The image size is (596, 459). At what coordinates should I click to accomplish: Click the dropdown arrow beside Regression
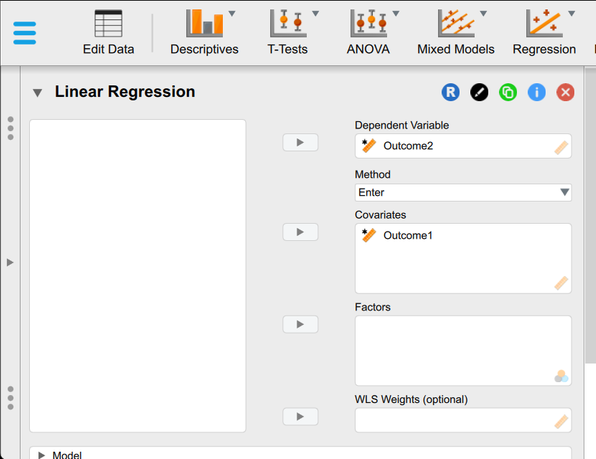point(571,14)
